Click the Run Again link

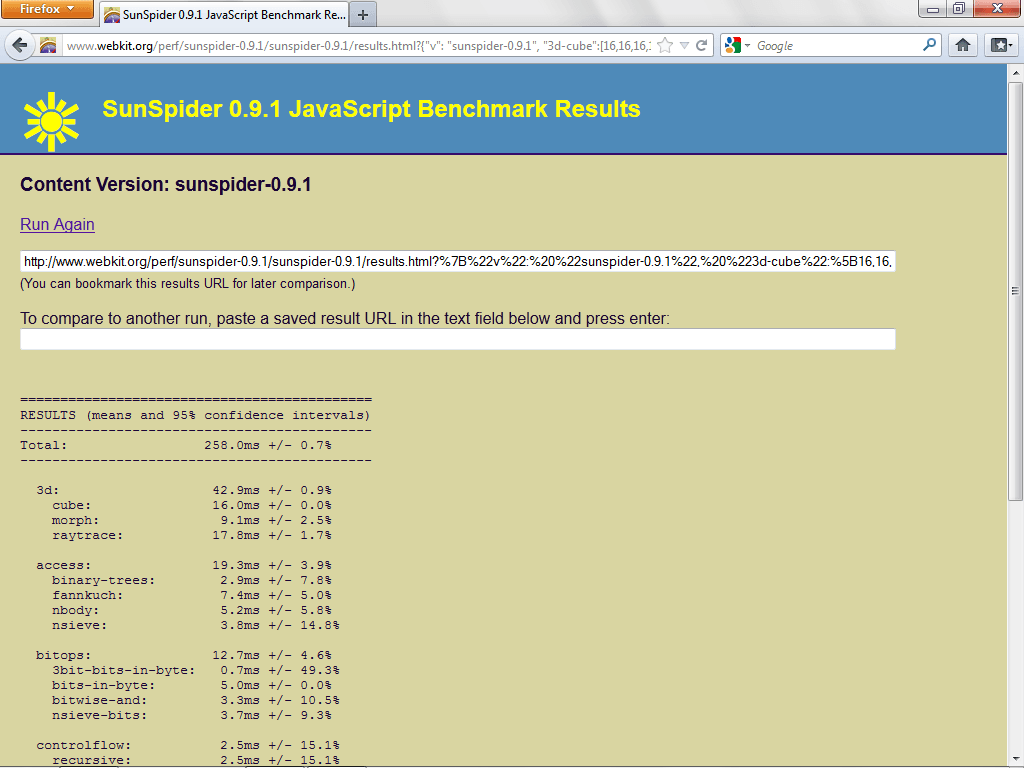click(57, 225)
